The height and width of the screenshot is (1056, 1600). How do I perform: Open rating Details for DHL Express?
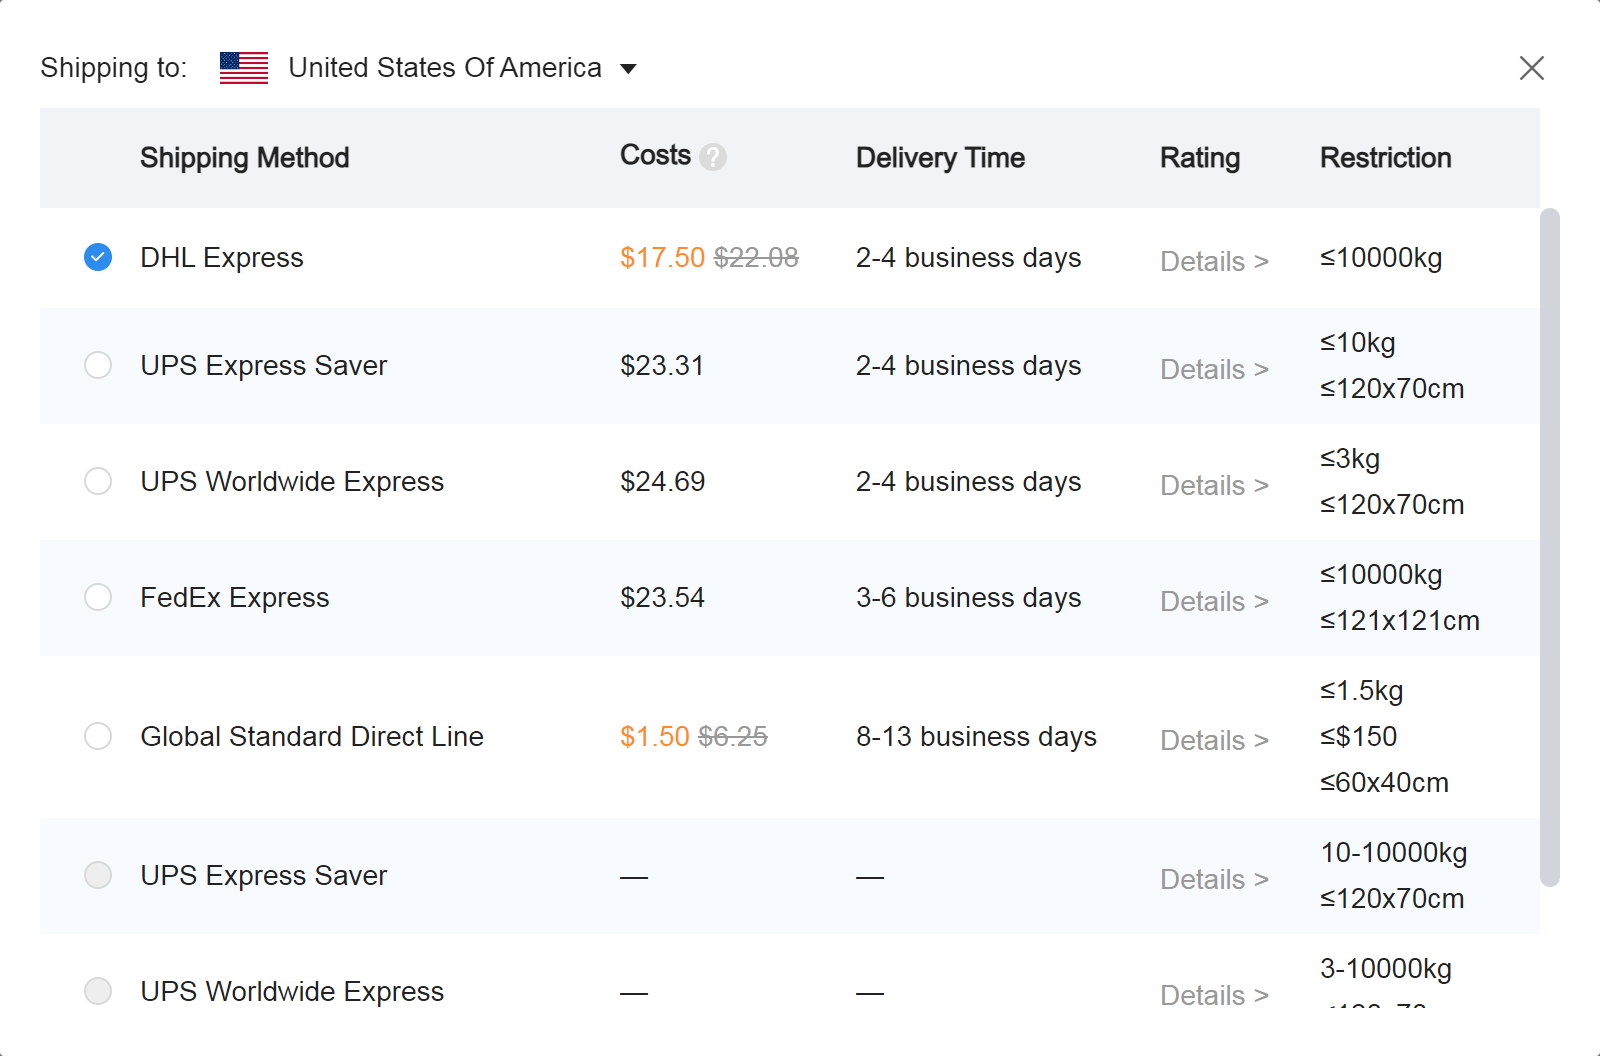click(x=1214, y=261)
